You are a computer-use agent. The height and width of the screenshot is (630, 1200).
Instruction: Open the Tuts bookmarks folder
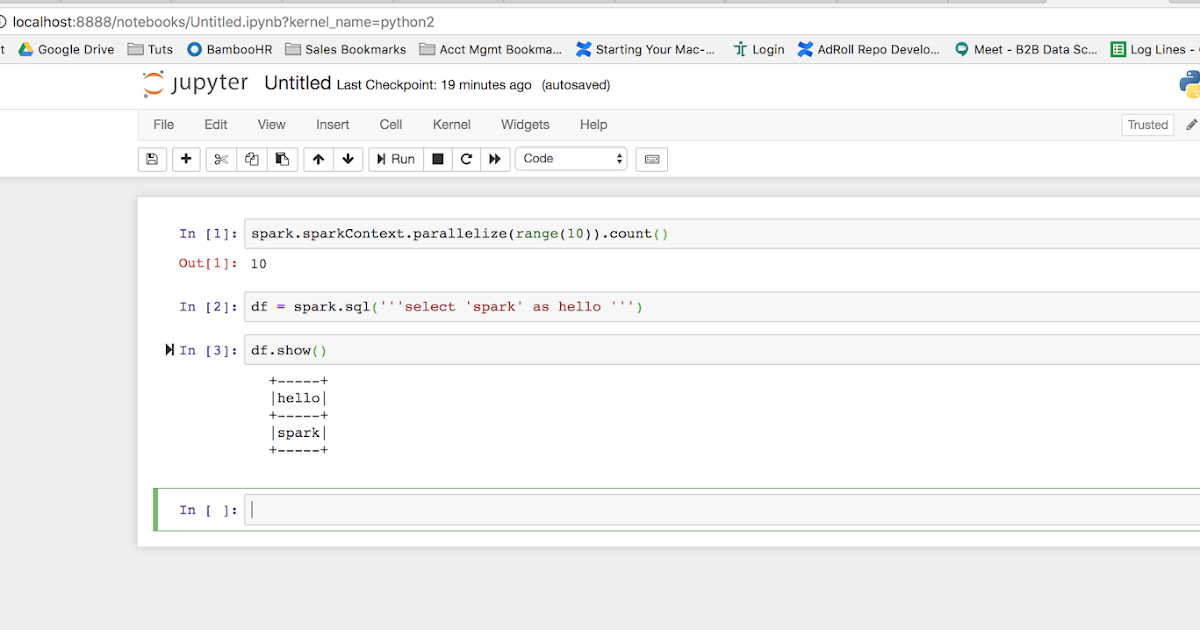(150, 49)
